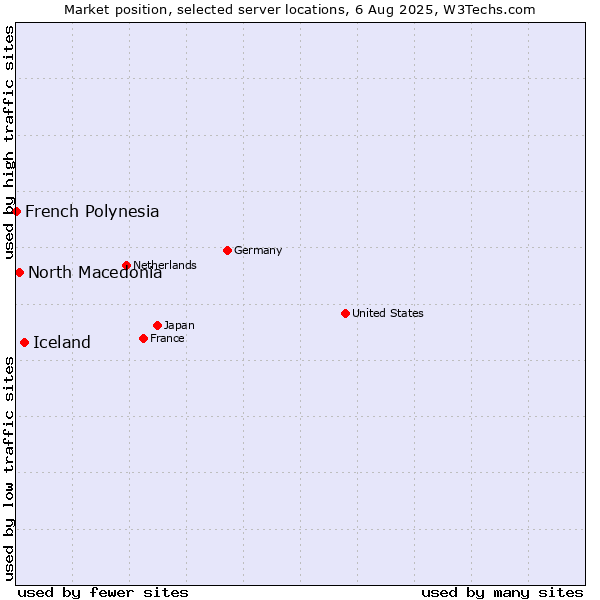
Task: Select the "France" label text
Action: 167,339
